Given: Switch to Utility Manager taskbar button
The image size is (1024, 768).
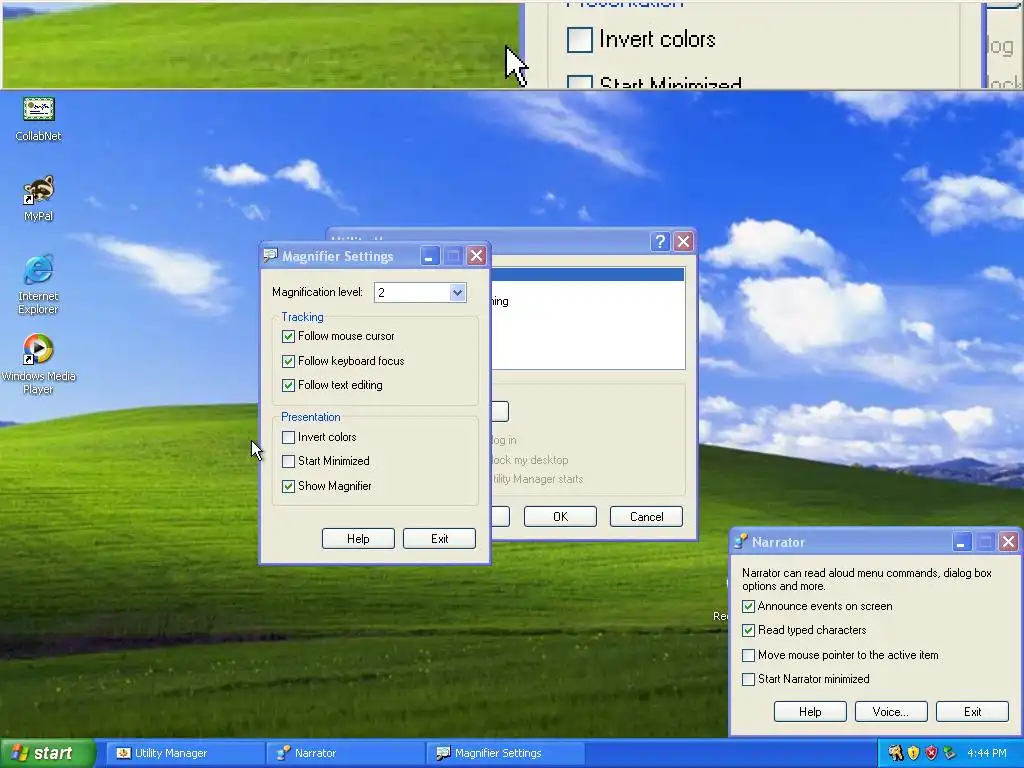Looking at the screenshot, I should (186, 753).
